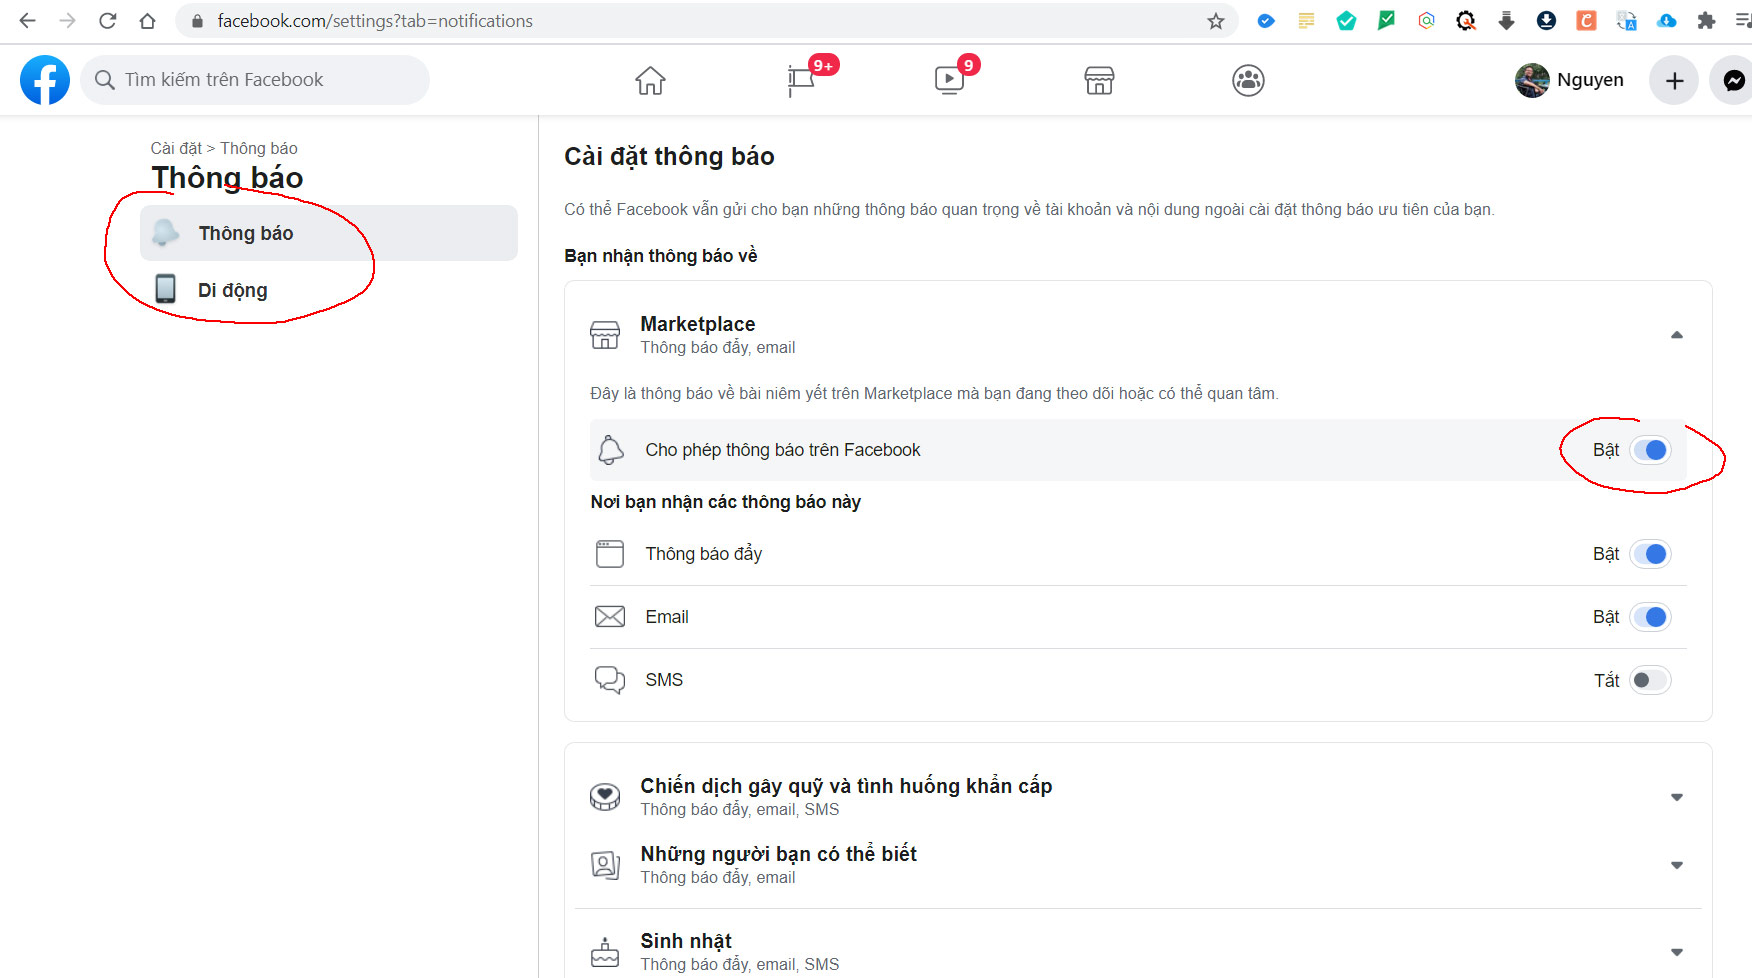Click Chiến dịch gây quỹ và tình huống khẩn cấp heading

pyautogui.click(x=846, y=786)
